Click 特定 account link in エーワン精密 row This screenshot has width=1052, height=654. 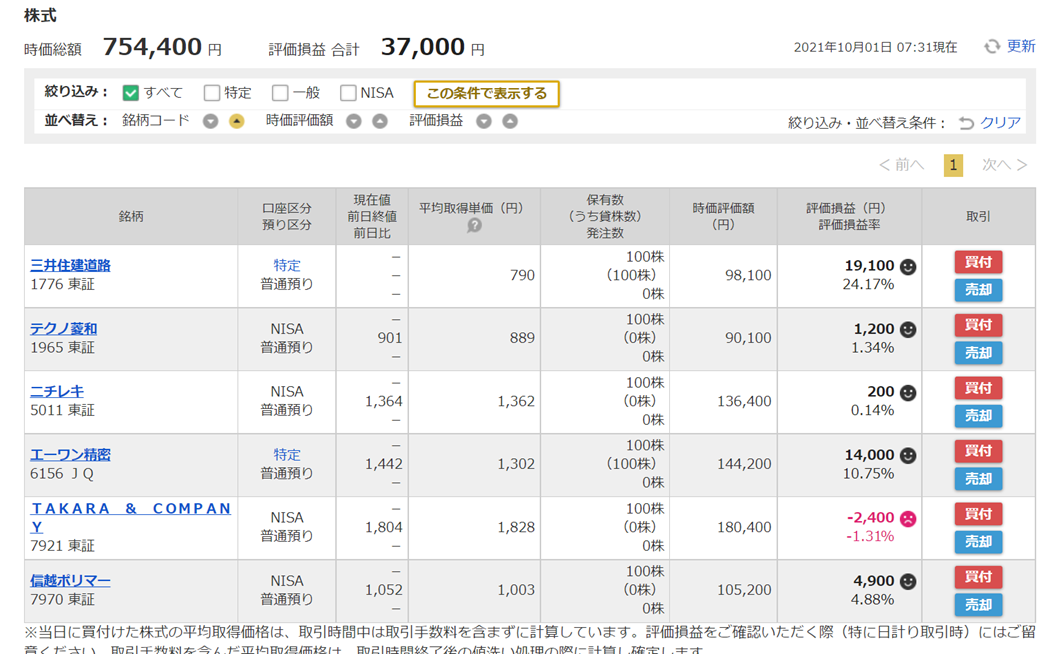(287, 455)
